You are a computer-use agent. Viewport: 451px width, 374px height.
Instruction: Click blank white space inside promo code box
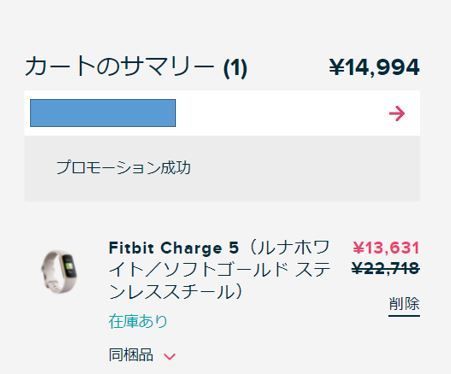(280, 113)
